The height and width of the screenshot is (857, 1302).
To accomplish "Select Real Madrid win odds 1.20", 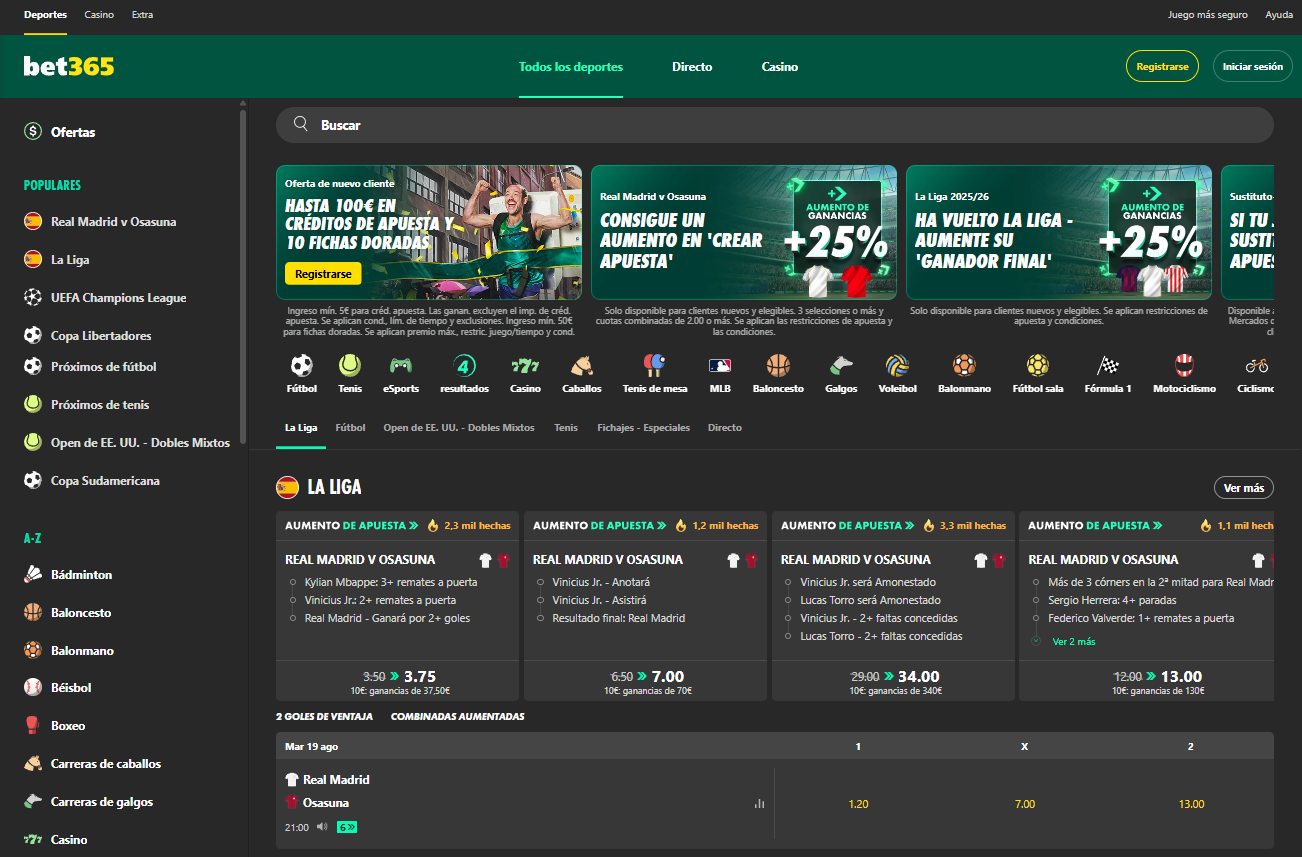I will click(858, 804).
